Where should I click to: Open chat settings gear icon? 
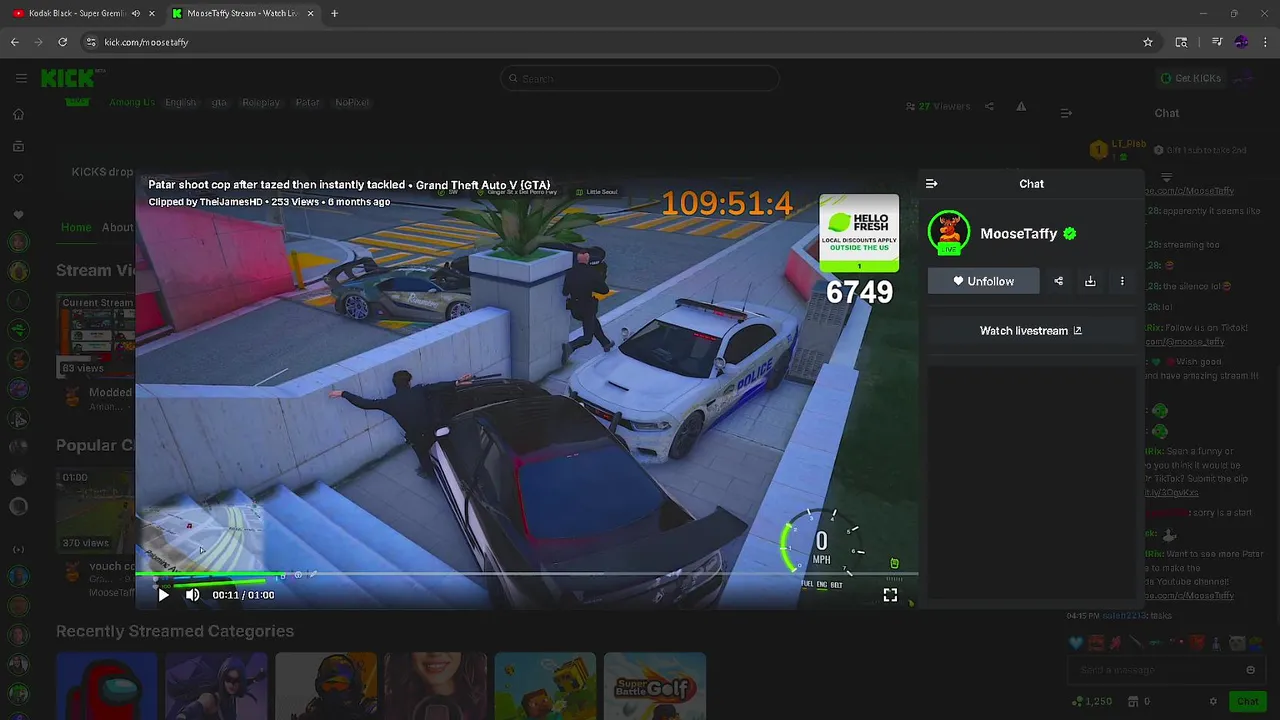pos(1213,701)
